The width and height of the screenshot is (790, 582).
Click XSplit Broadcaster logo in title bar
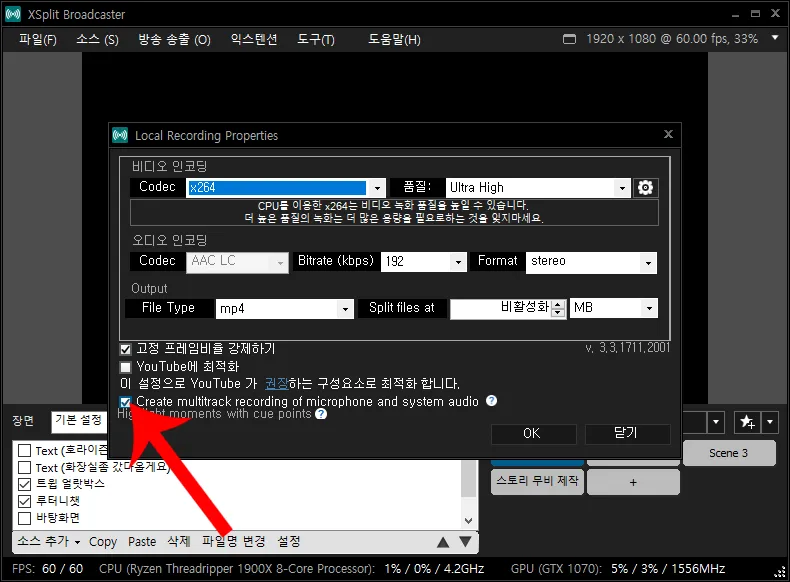click(13, 14)
